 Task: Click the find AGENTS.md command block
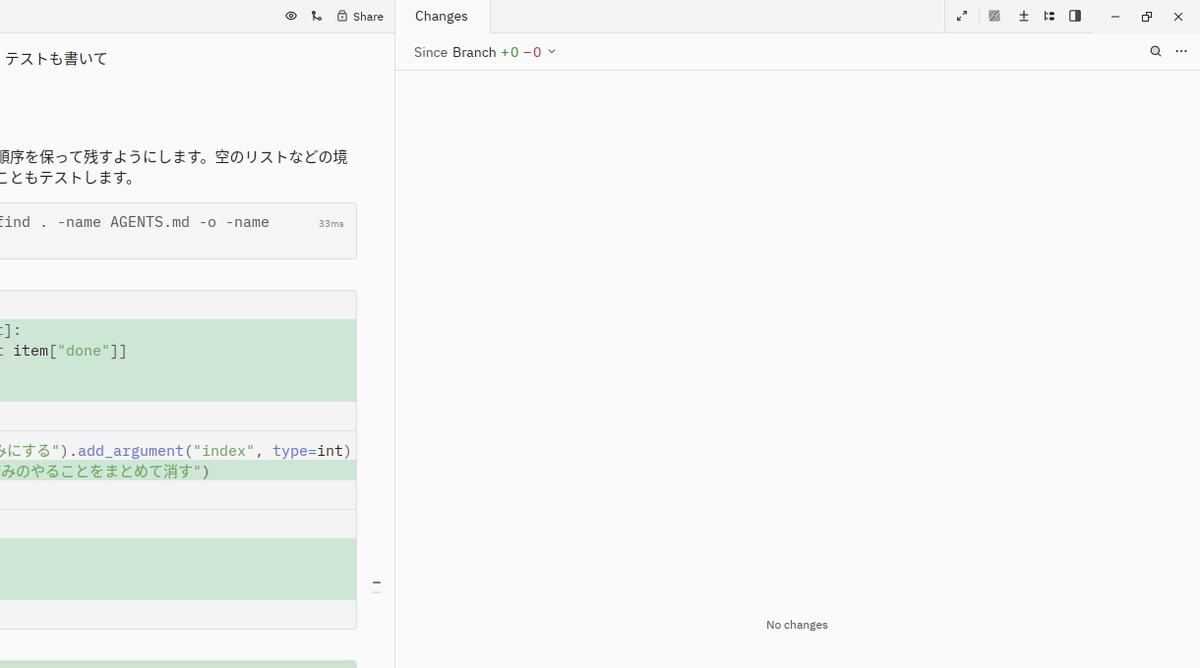tap(178, 231)
